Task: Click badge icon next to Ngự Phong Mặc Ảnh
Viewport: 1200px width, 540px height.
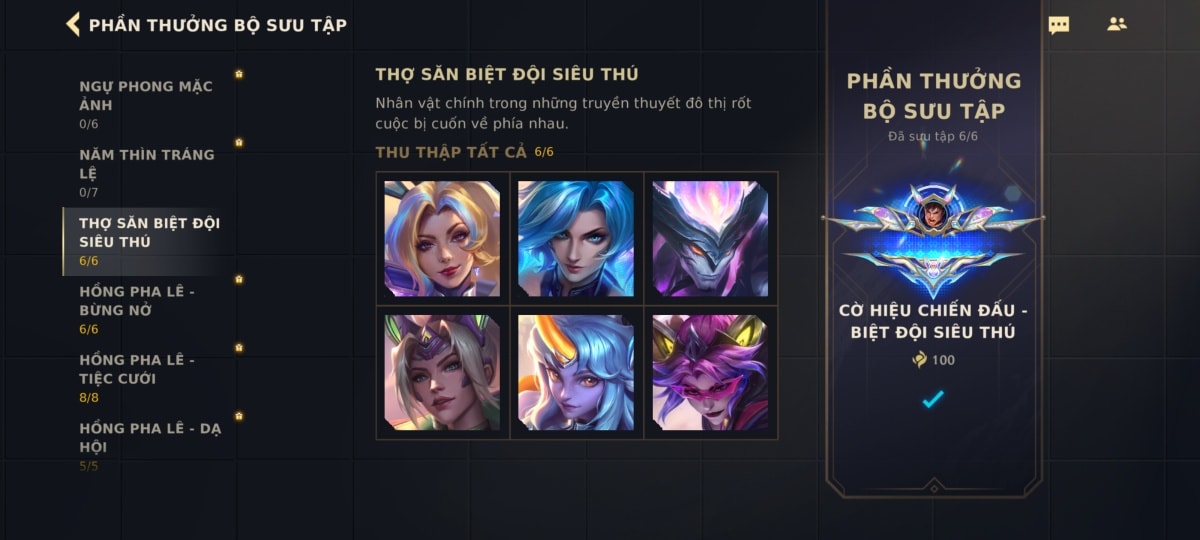Action: pyautogui.click(x=238, y=74)
